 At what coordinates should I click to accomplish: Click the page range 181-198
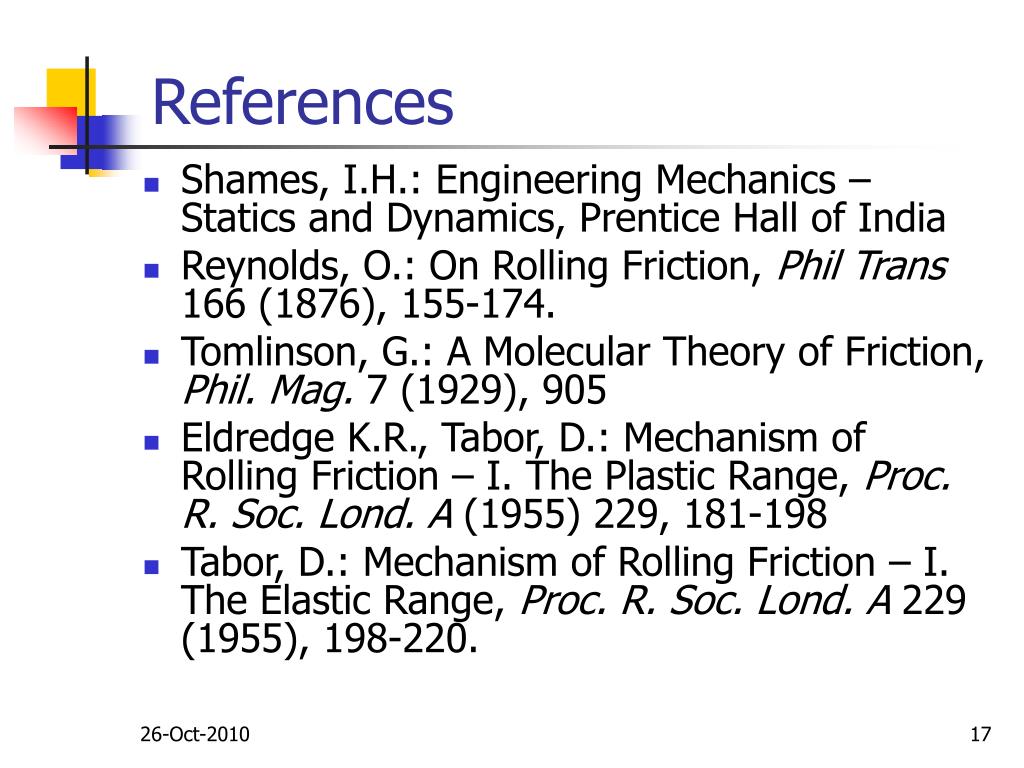(x=756, y=515)
